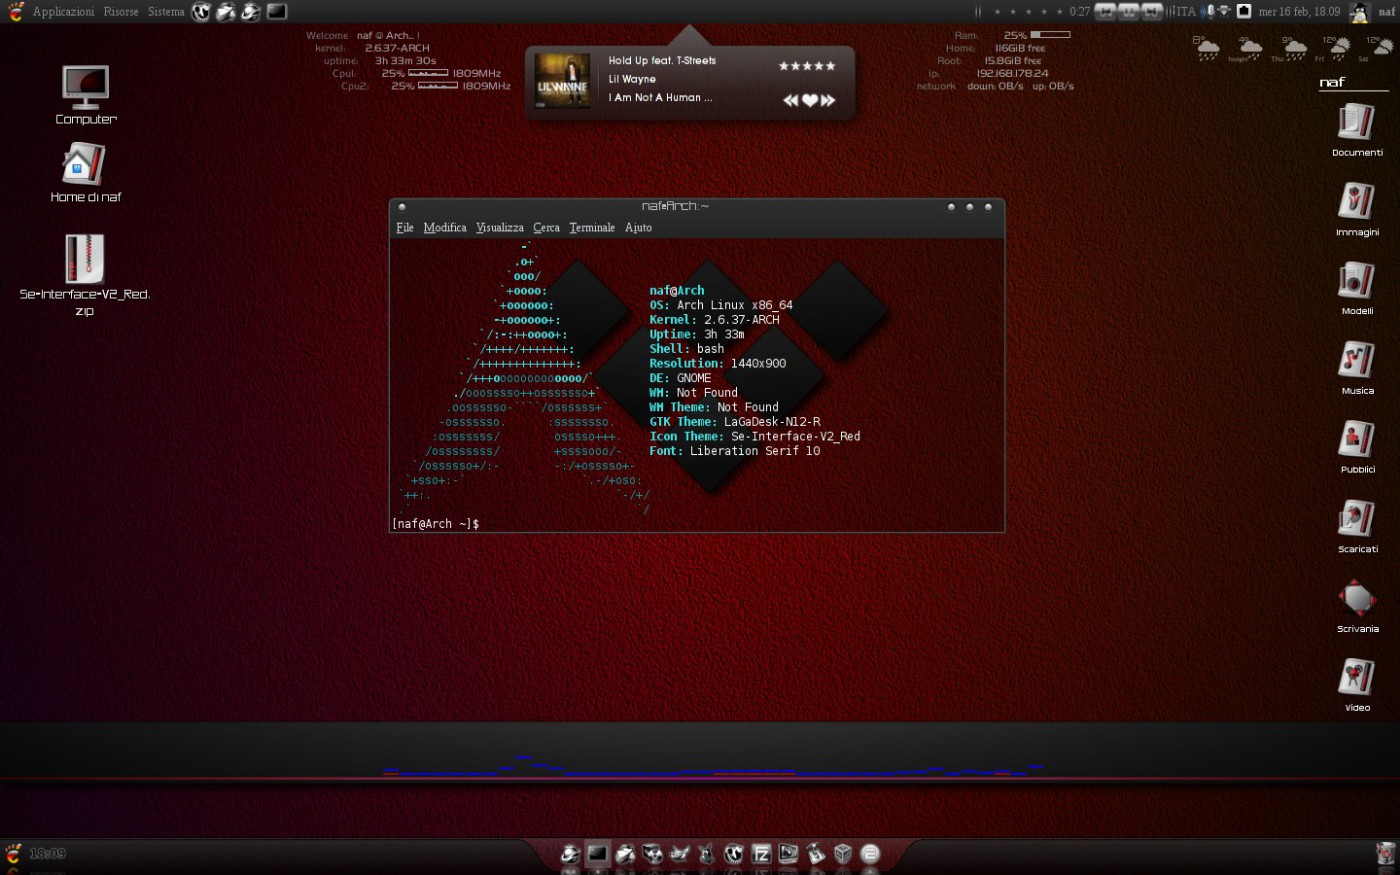Open the Applicazioni menu
1400x875 pixels.
(63, 12)
